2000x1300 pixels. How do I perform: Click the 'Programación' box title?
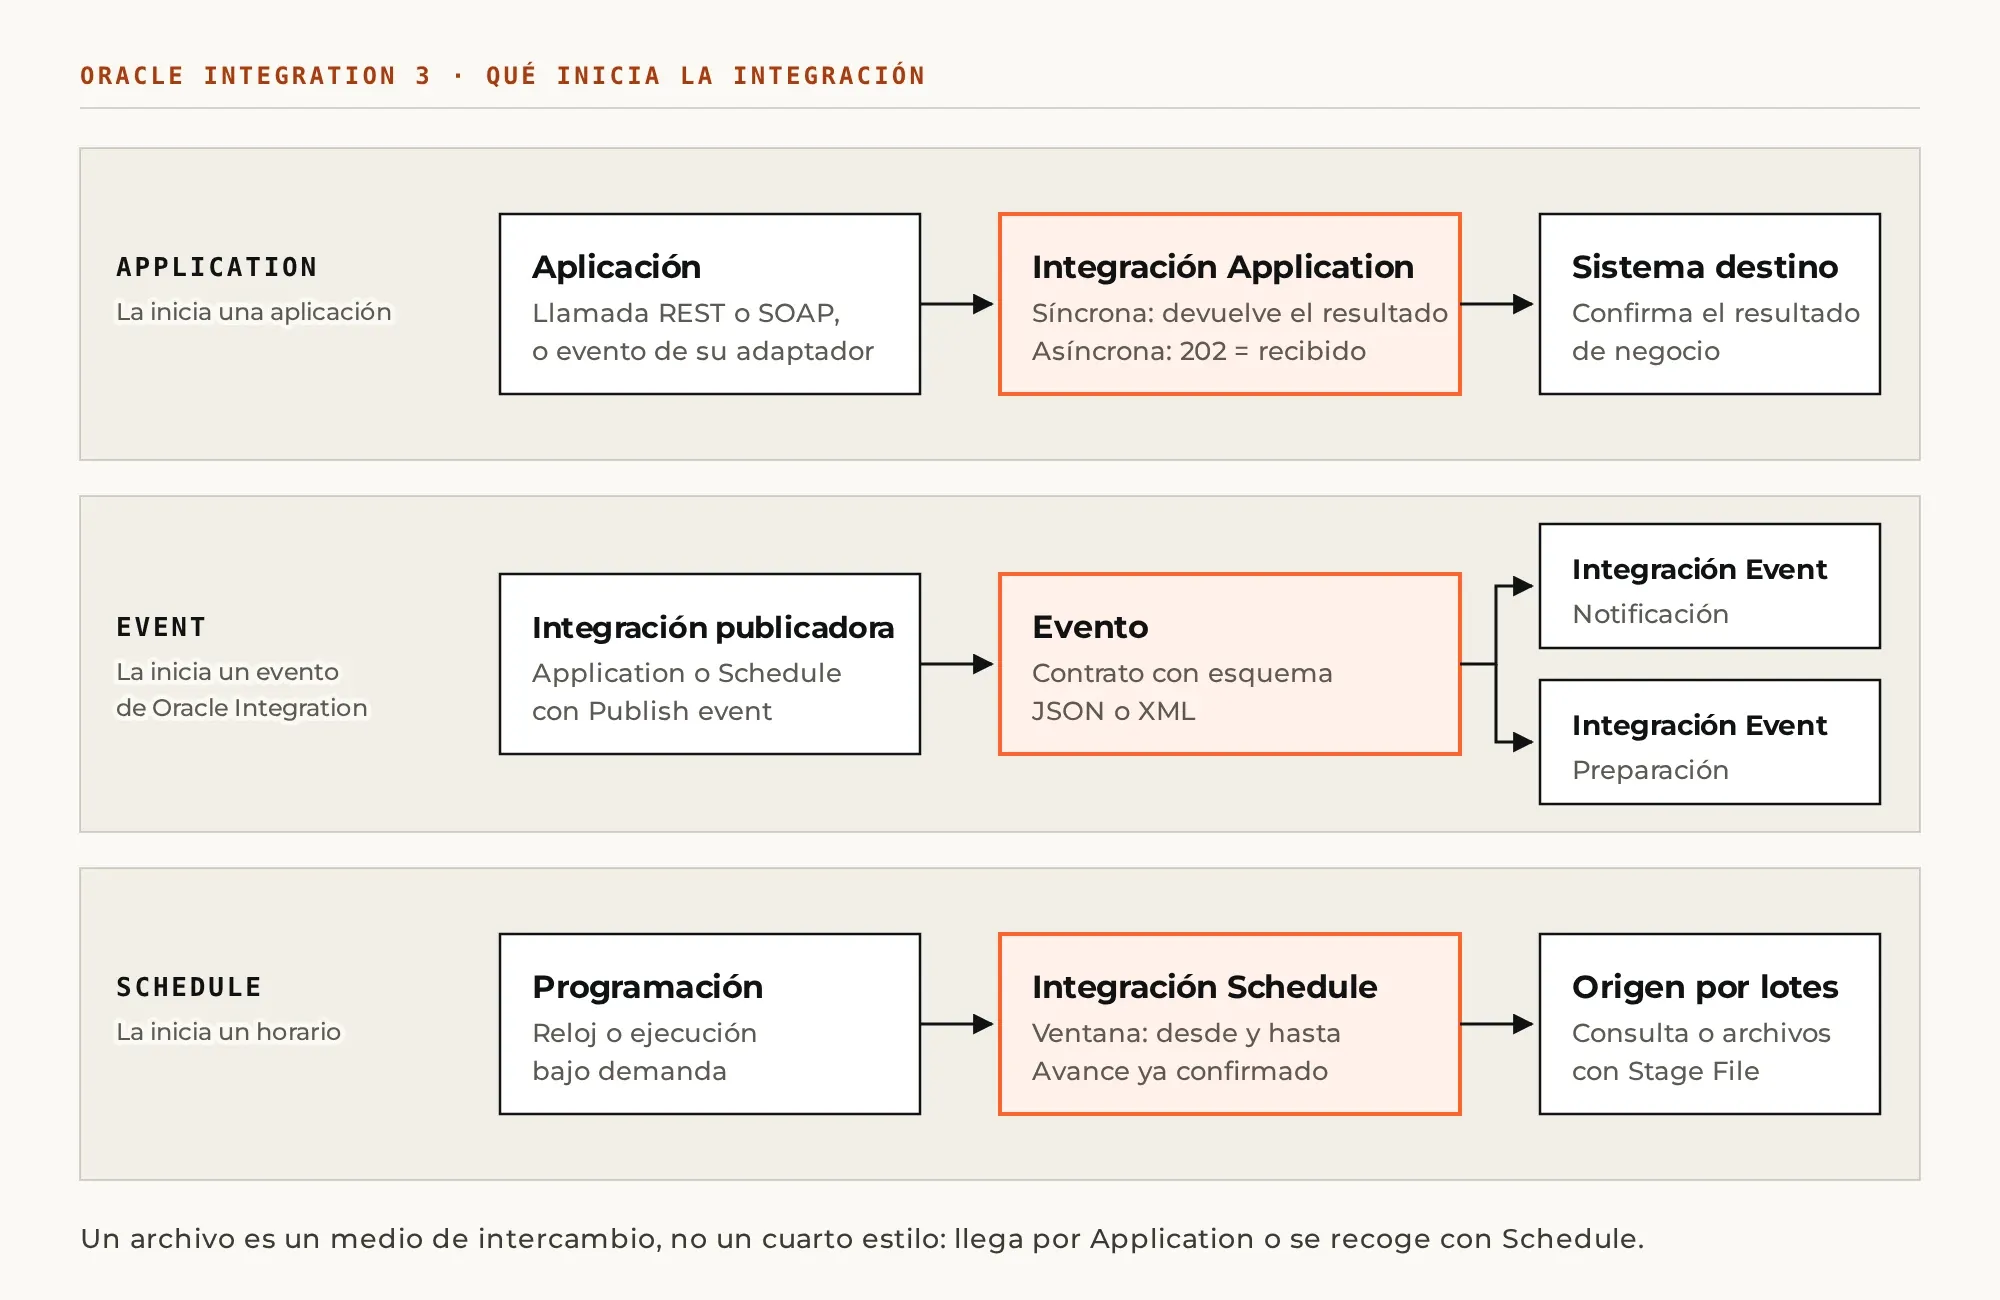647,987
